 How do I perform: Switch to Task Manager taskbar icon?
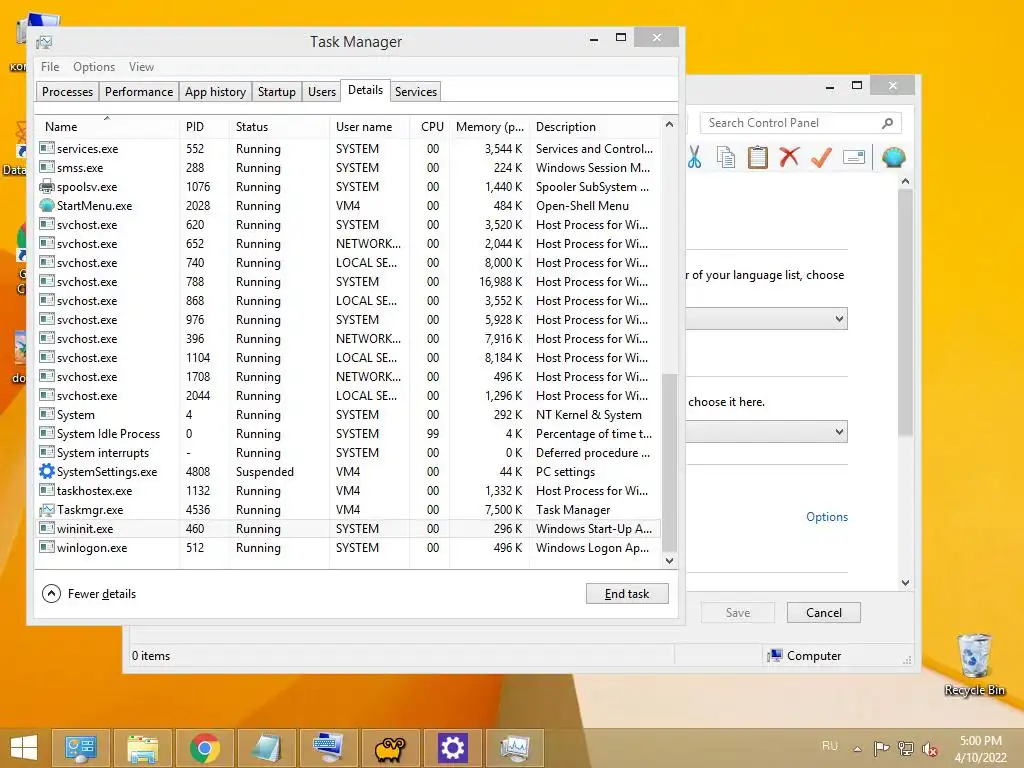pos(515,748)
